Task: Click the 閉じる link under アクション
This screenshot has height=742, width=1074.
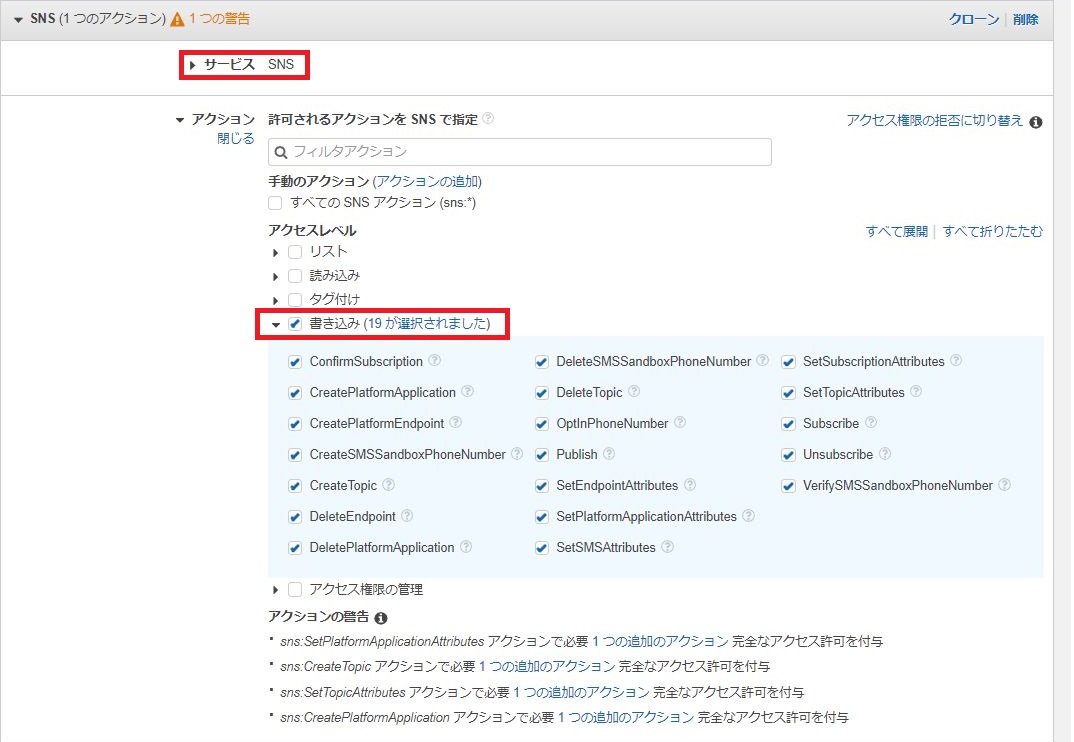Action: click(x=236, y=138)
